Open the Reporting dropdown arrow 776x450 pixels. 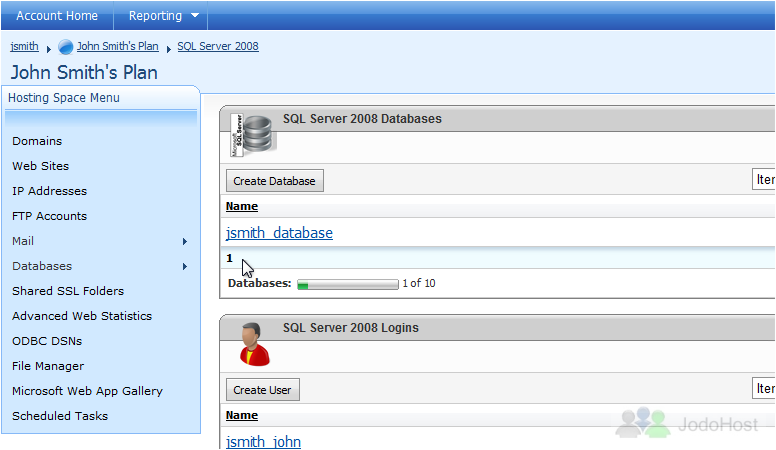click(x=195, y=15)
